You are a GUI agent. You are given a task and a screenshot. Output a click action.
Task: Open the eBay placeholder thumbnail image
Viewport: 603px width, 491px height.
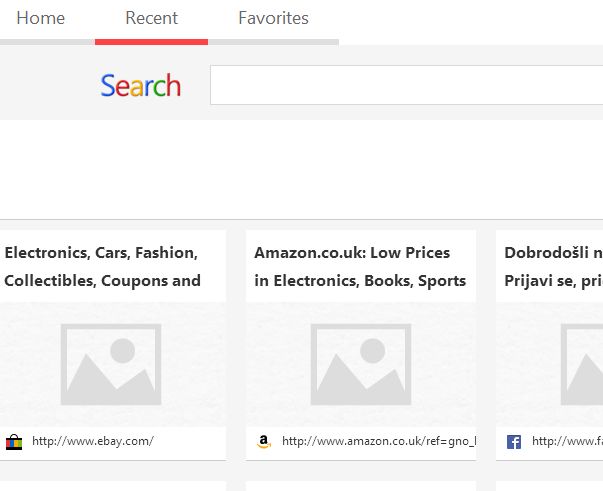pyautogui.click(x=111, y=364)
